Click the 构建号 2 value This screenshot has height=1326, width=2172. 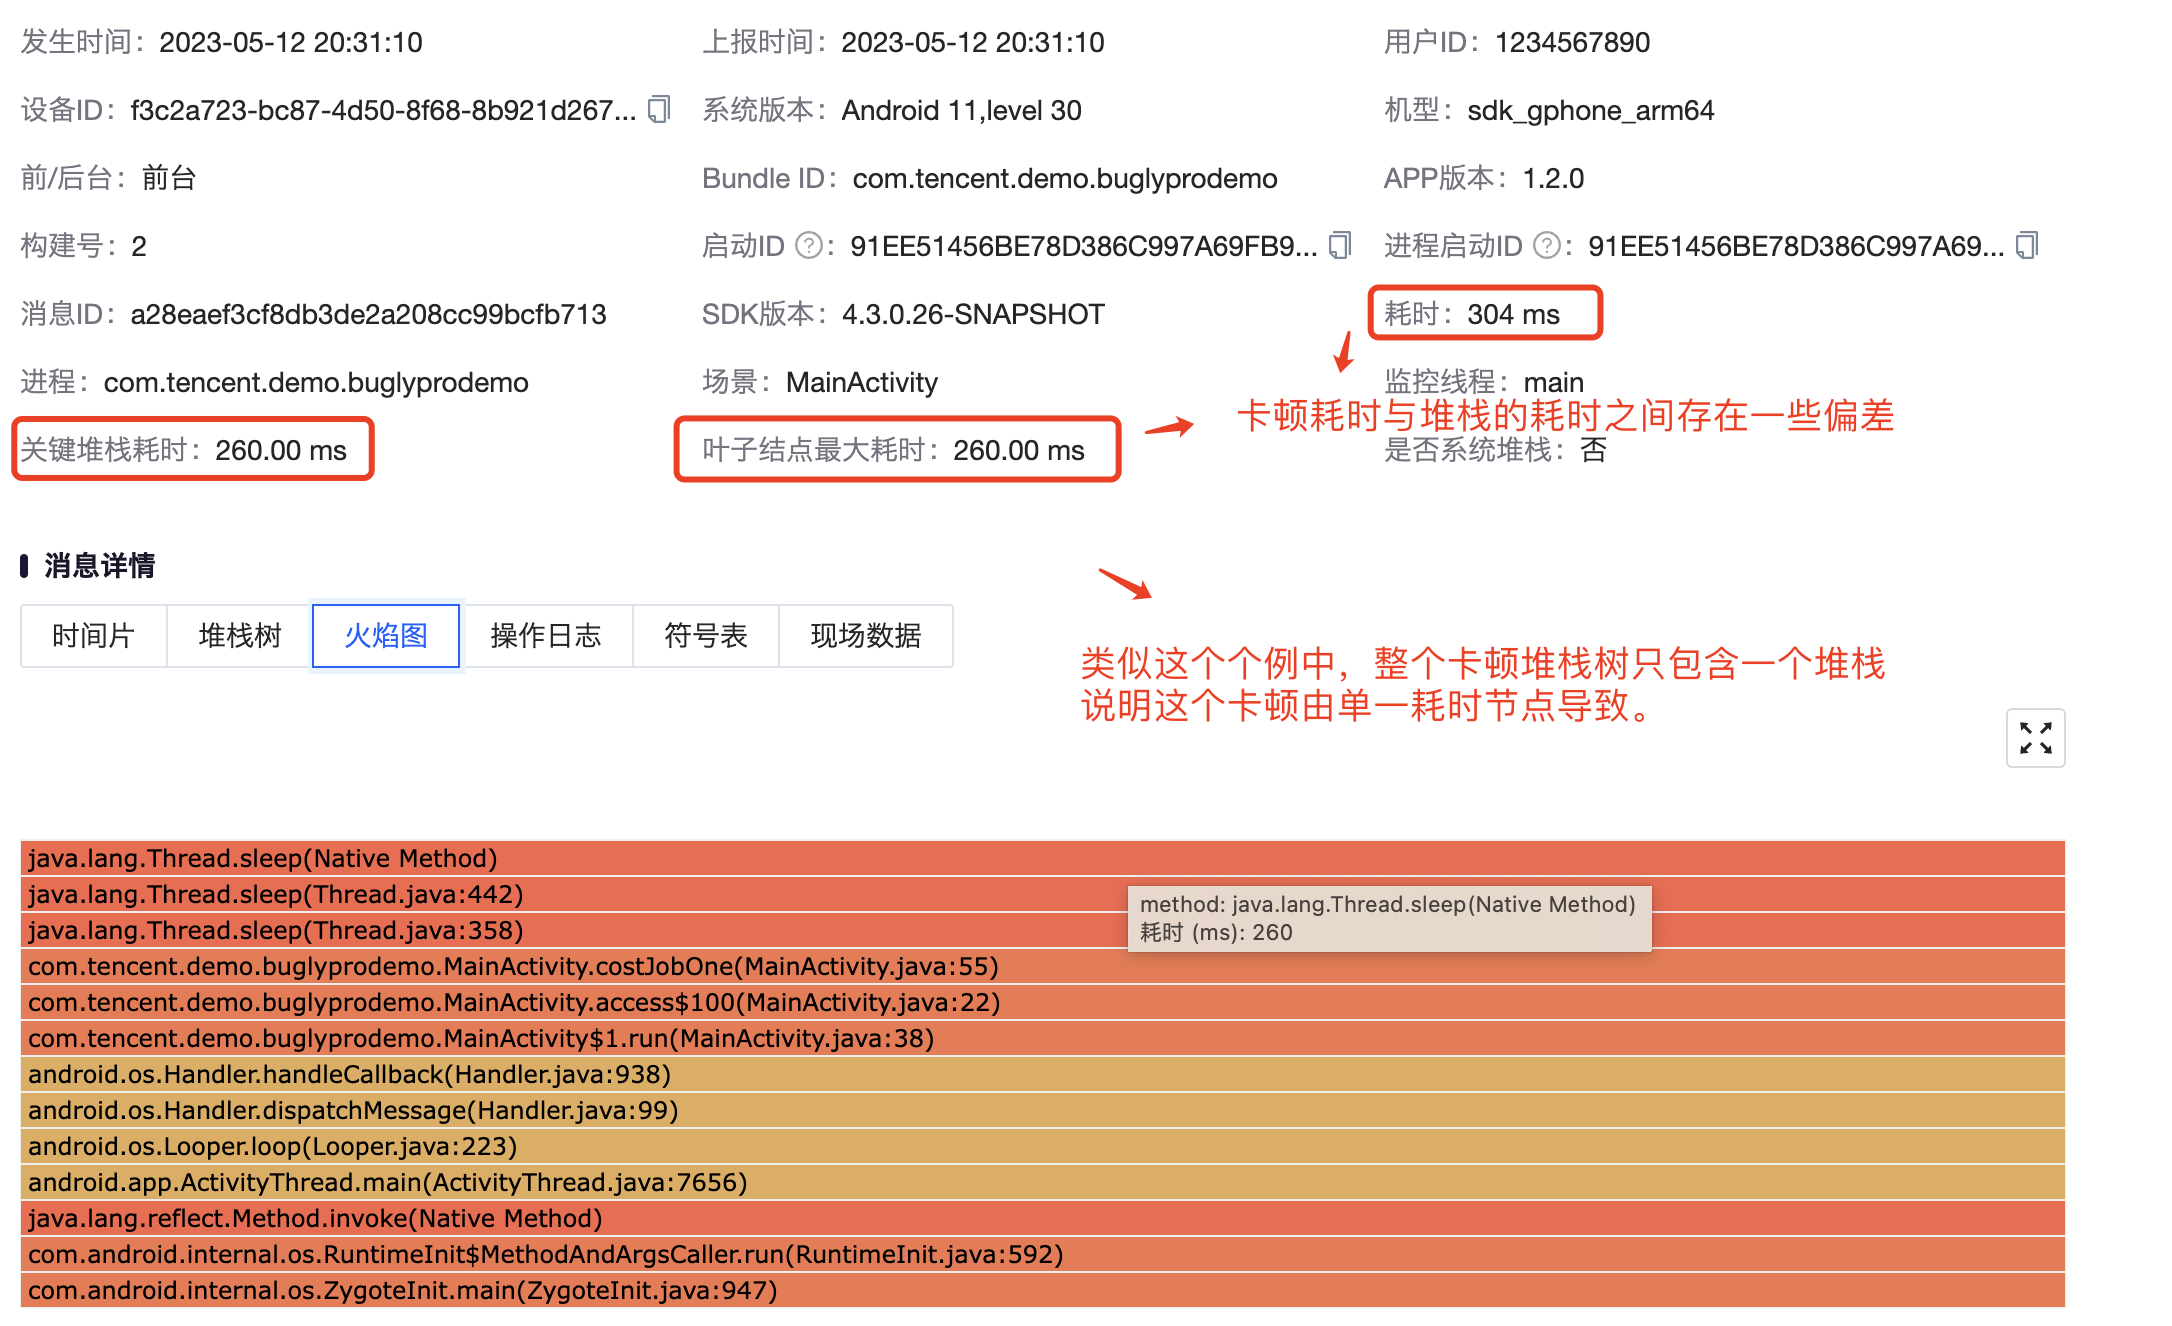[139, 246]
